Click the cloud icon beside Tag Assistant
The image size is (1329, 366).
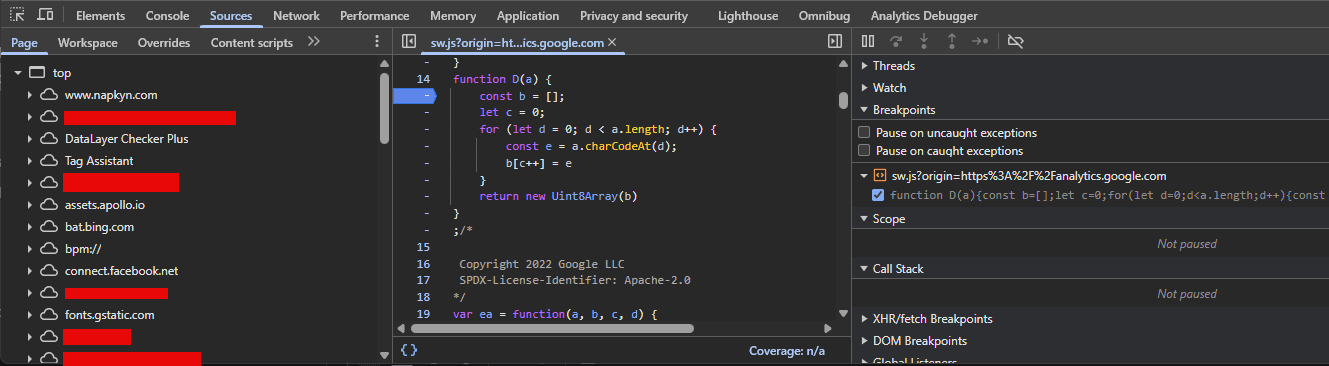[x=49, y=161]
